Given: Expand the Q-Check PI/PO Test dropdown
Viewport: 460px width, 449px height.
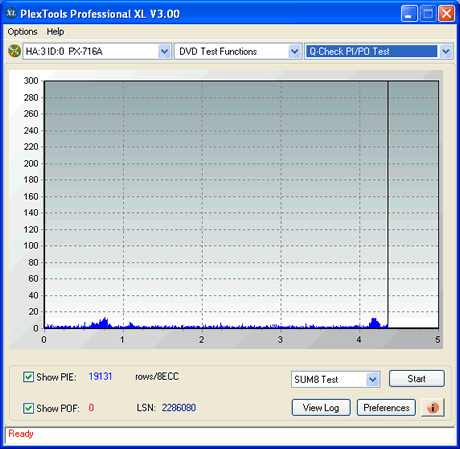Looking at the screenshot, I should pyautogui.click(x=446, y=52).
